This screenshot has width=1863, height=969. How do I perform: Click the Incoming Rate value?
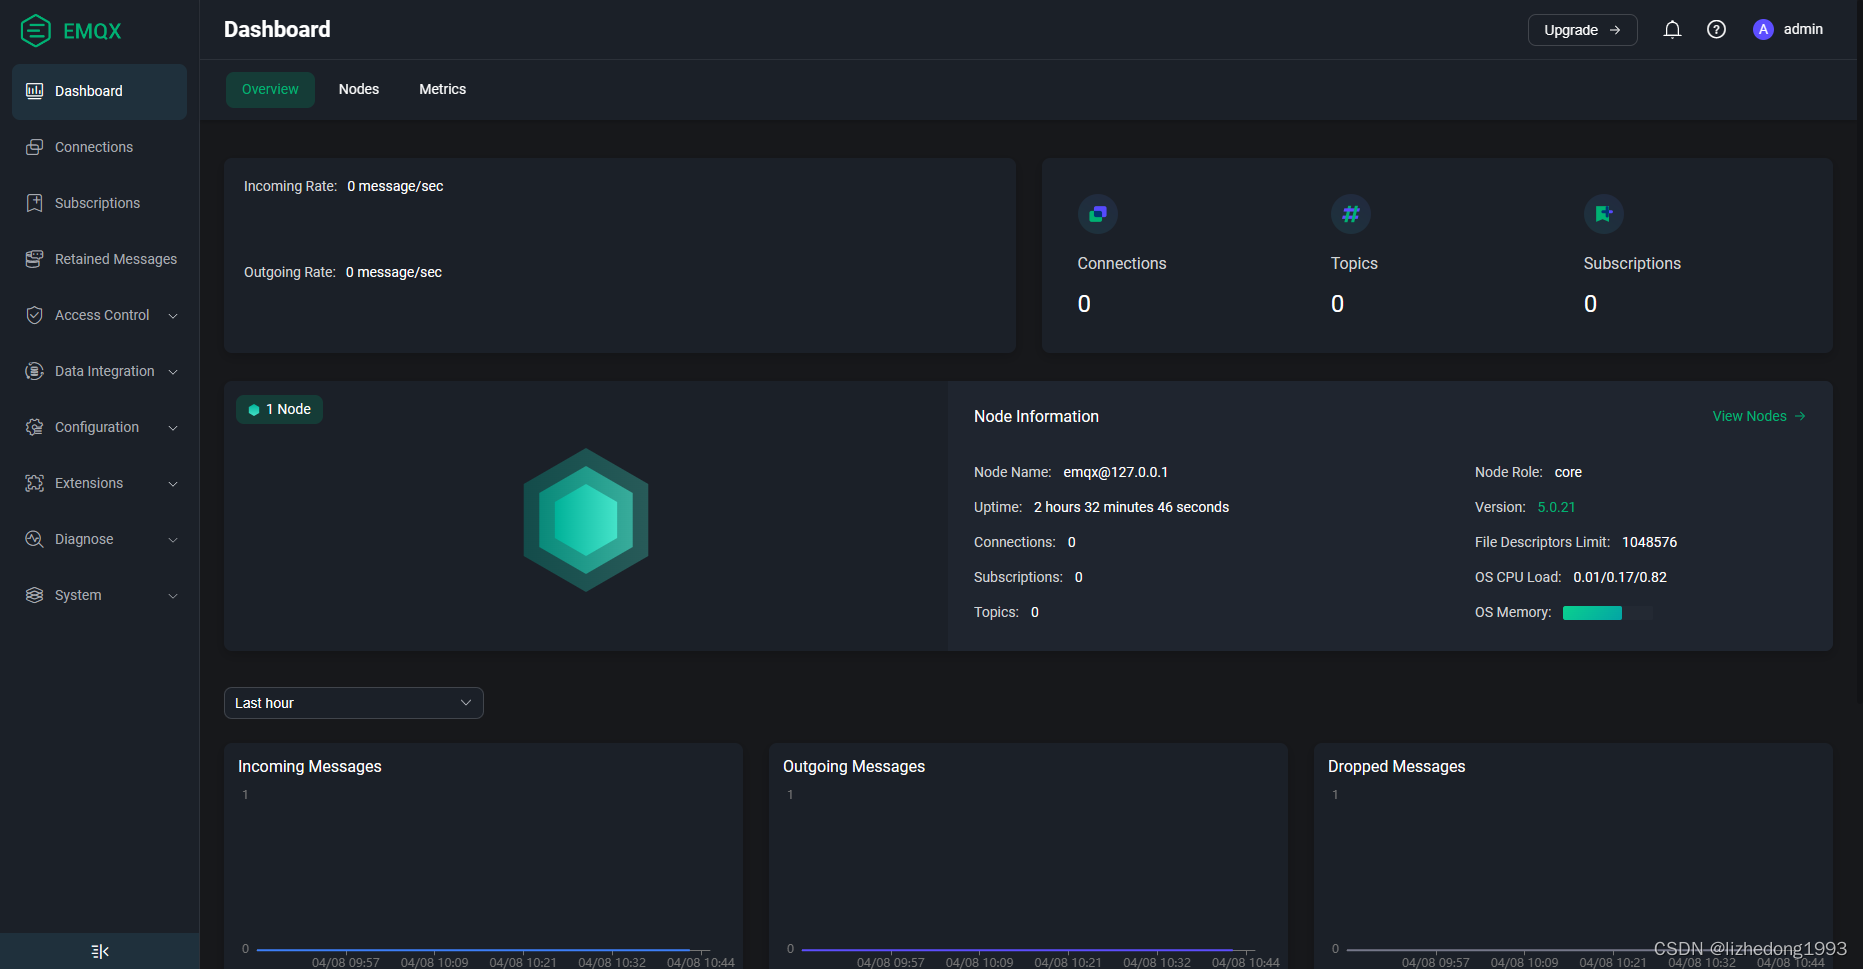[395, 186]
